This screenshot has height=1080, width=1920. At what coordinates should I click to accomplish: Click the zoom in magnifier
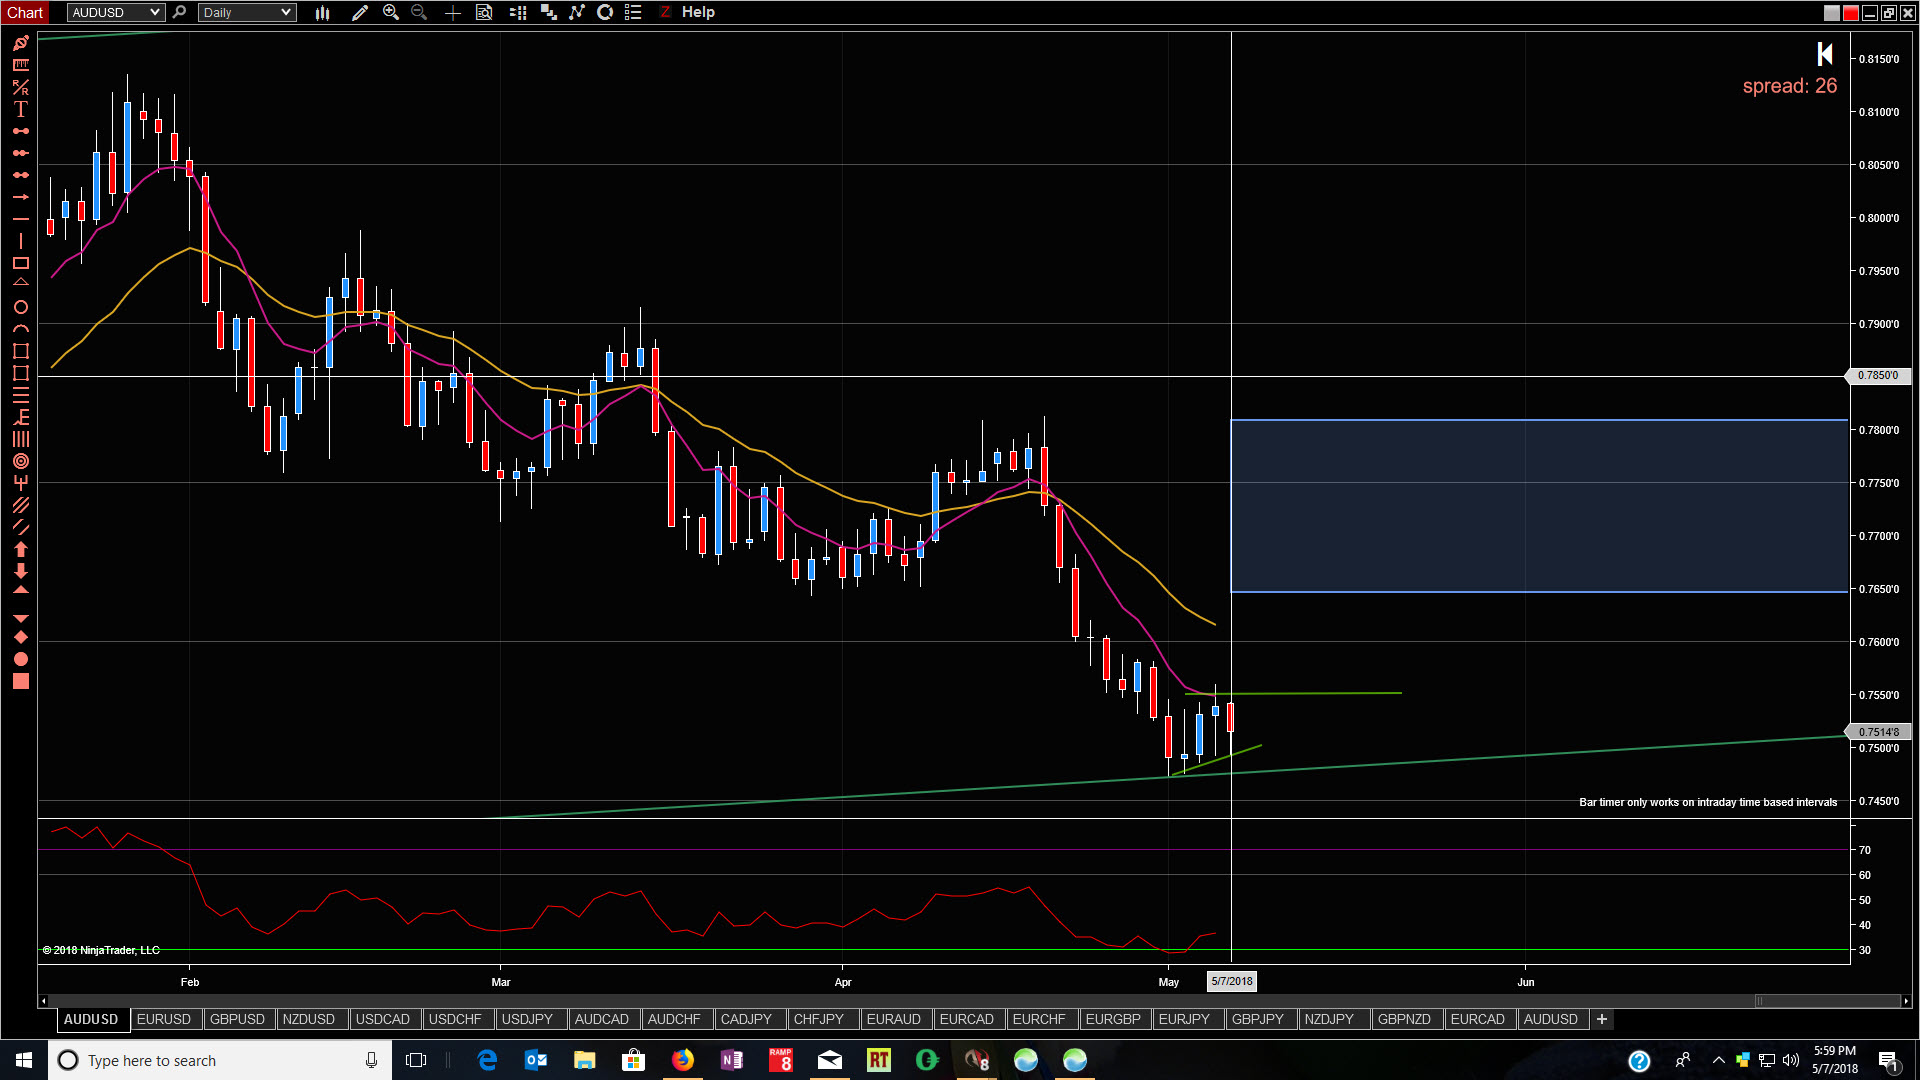391,12
